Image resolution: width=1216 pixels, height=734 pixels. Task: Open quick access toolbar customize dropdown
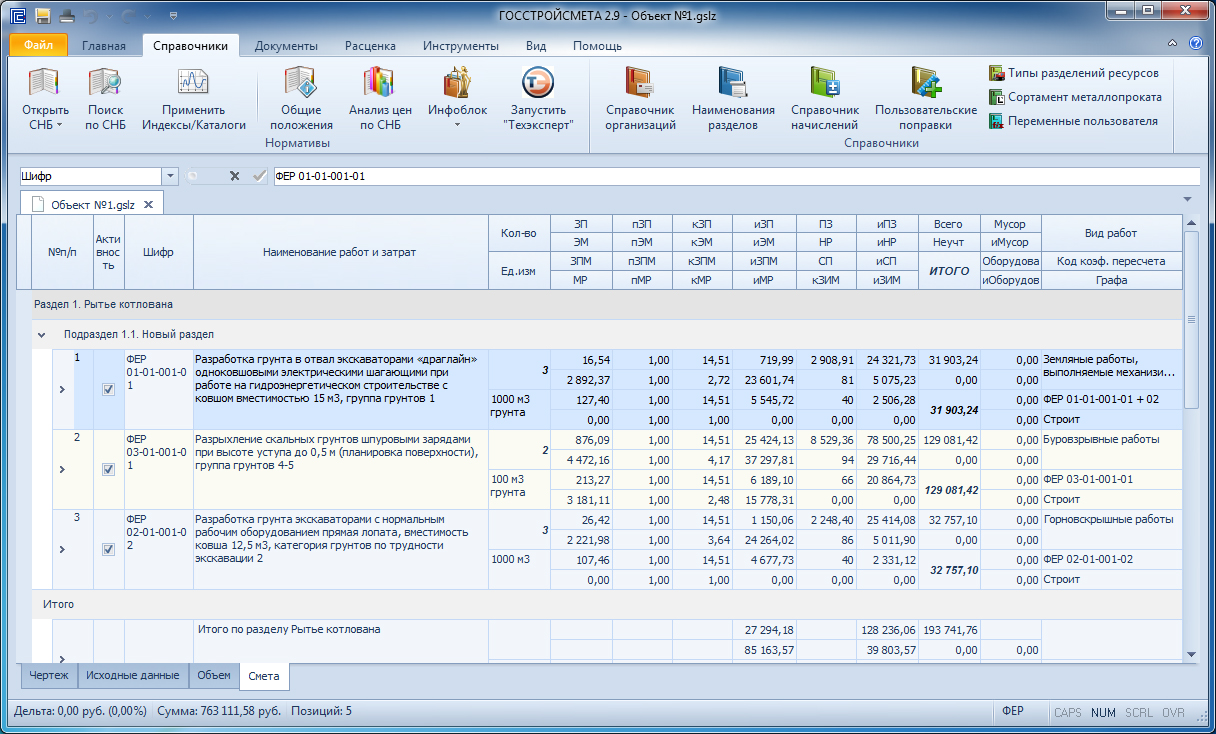pyautogui.click(x=173, y=16)
